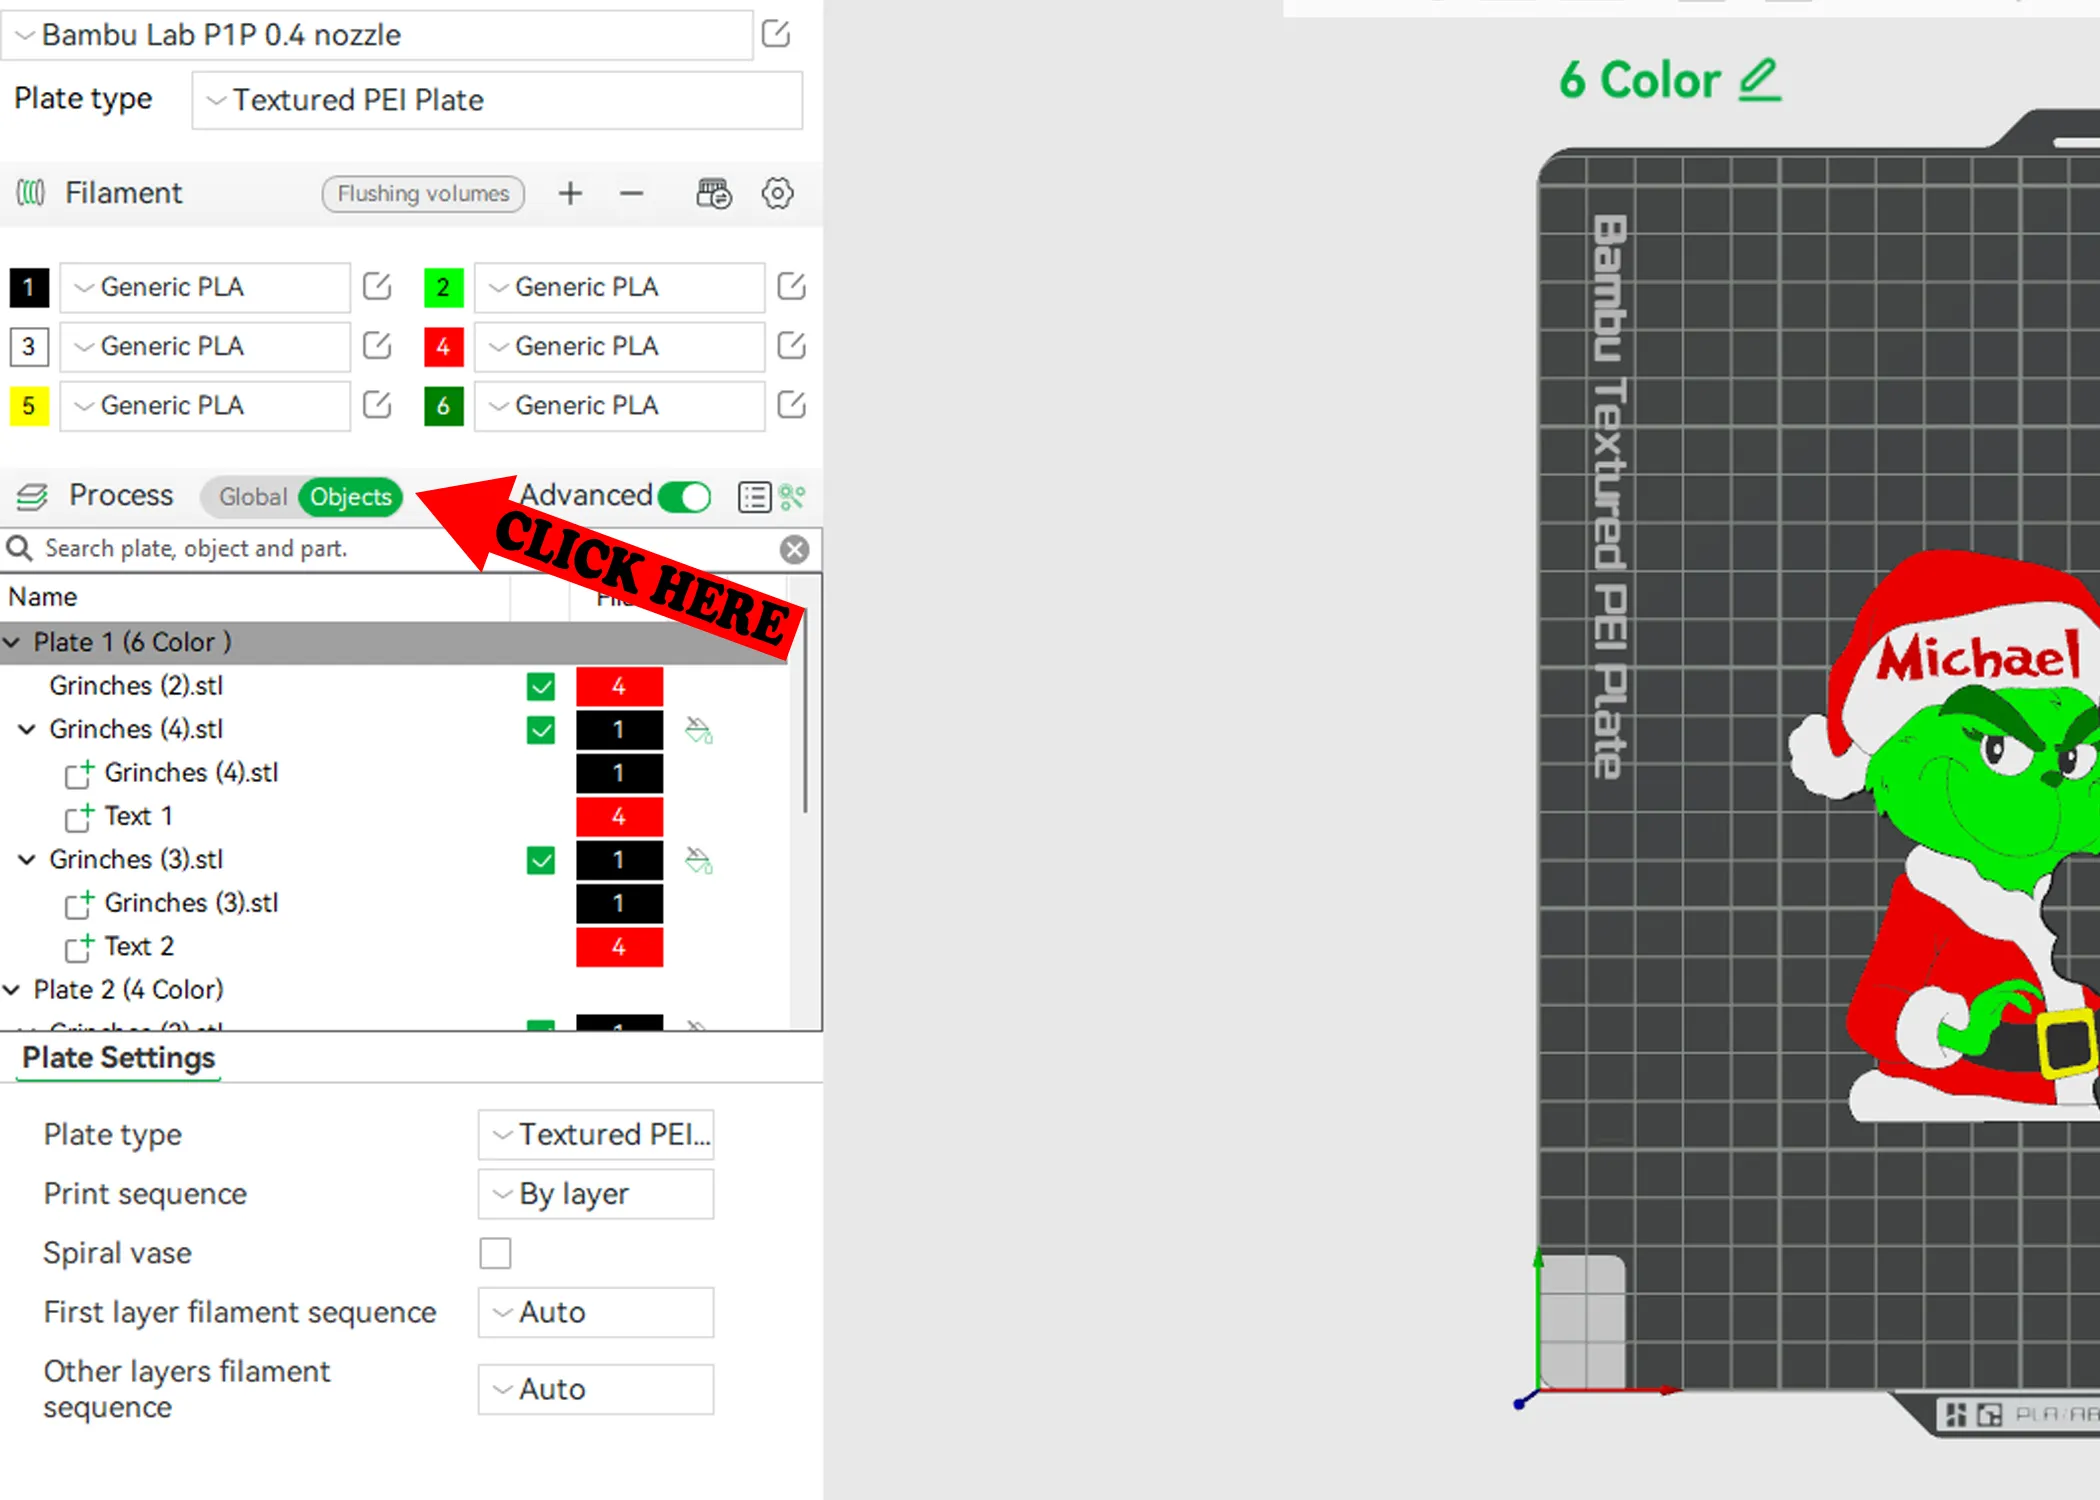Open the Plate Settings plate type dropdown
This screenshot has width=2100, height=1500.
tap(596, 1135)
